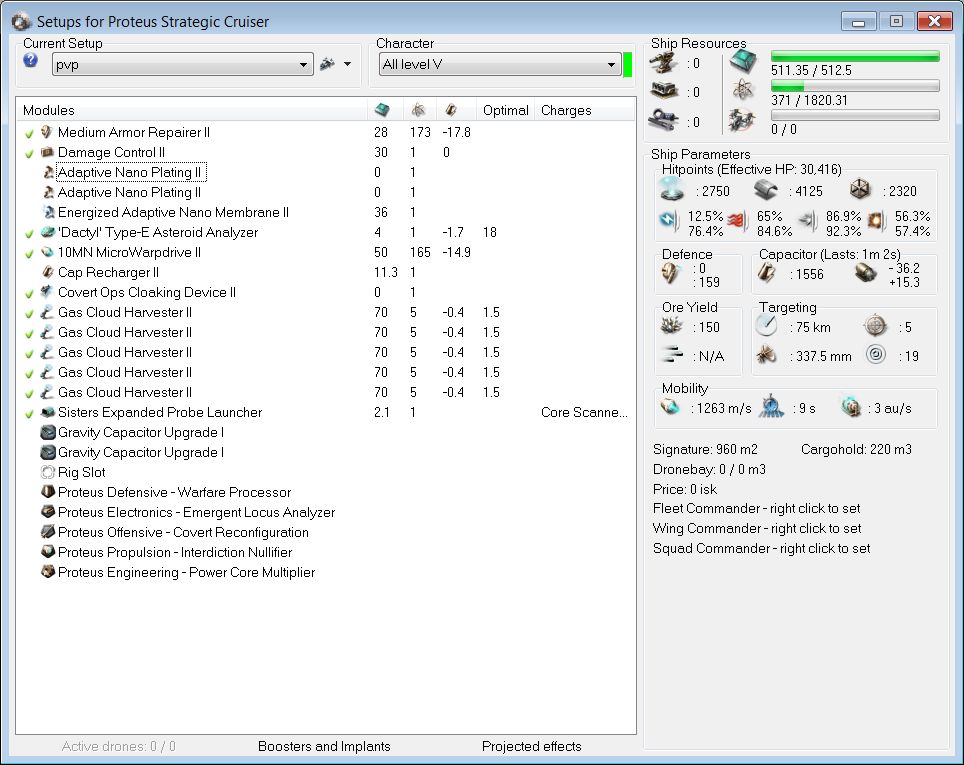Click the blue help question mark icon
The width and height of the screenshot is (964, 765).
pos(31,60)
